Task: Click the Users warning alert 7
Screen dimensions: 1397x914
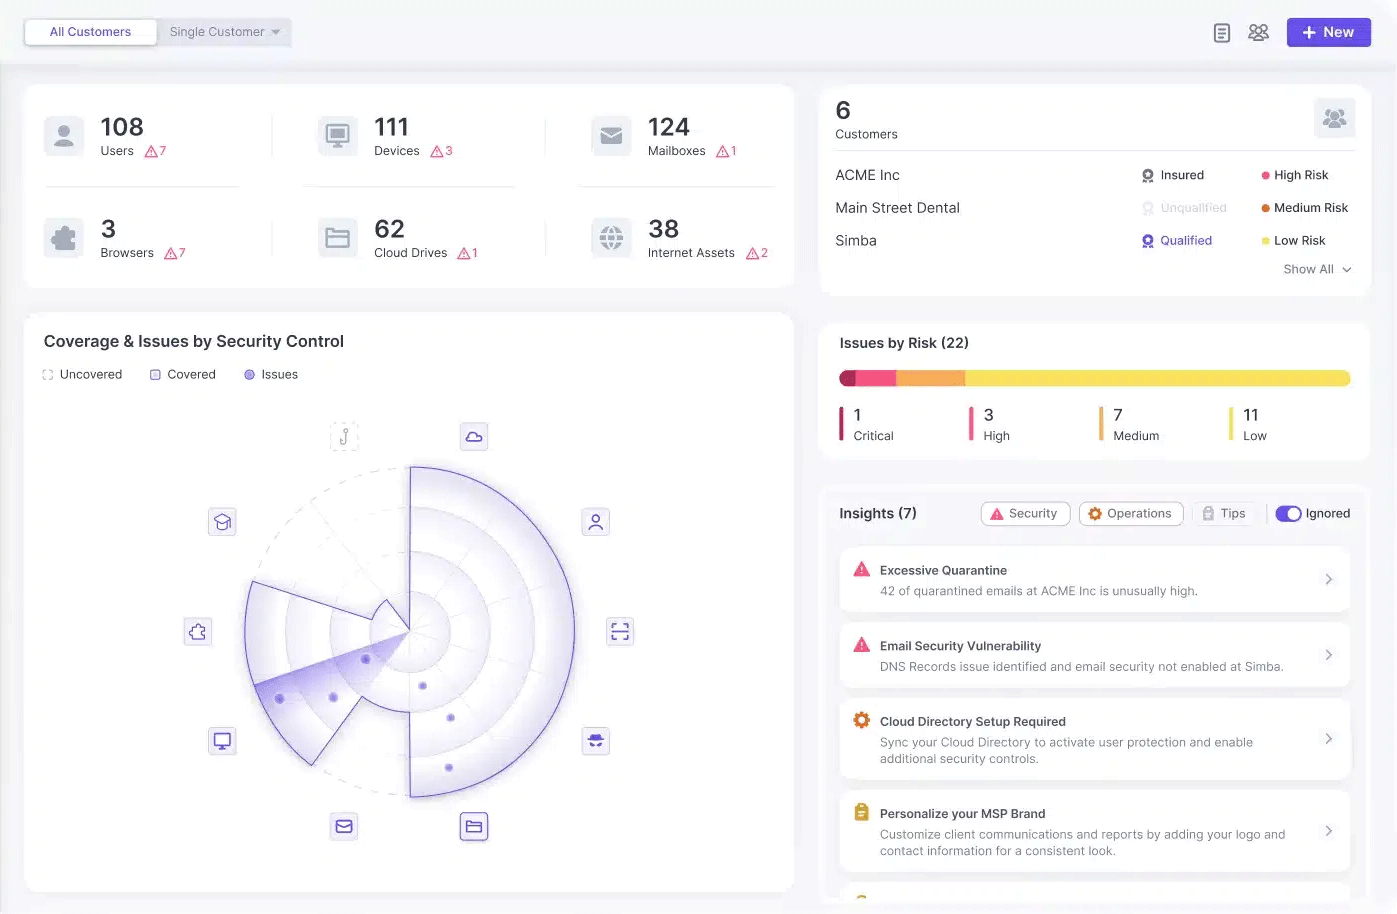Action: [x=155, y=151]
